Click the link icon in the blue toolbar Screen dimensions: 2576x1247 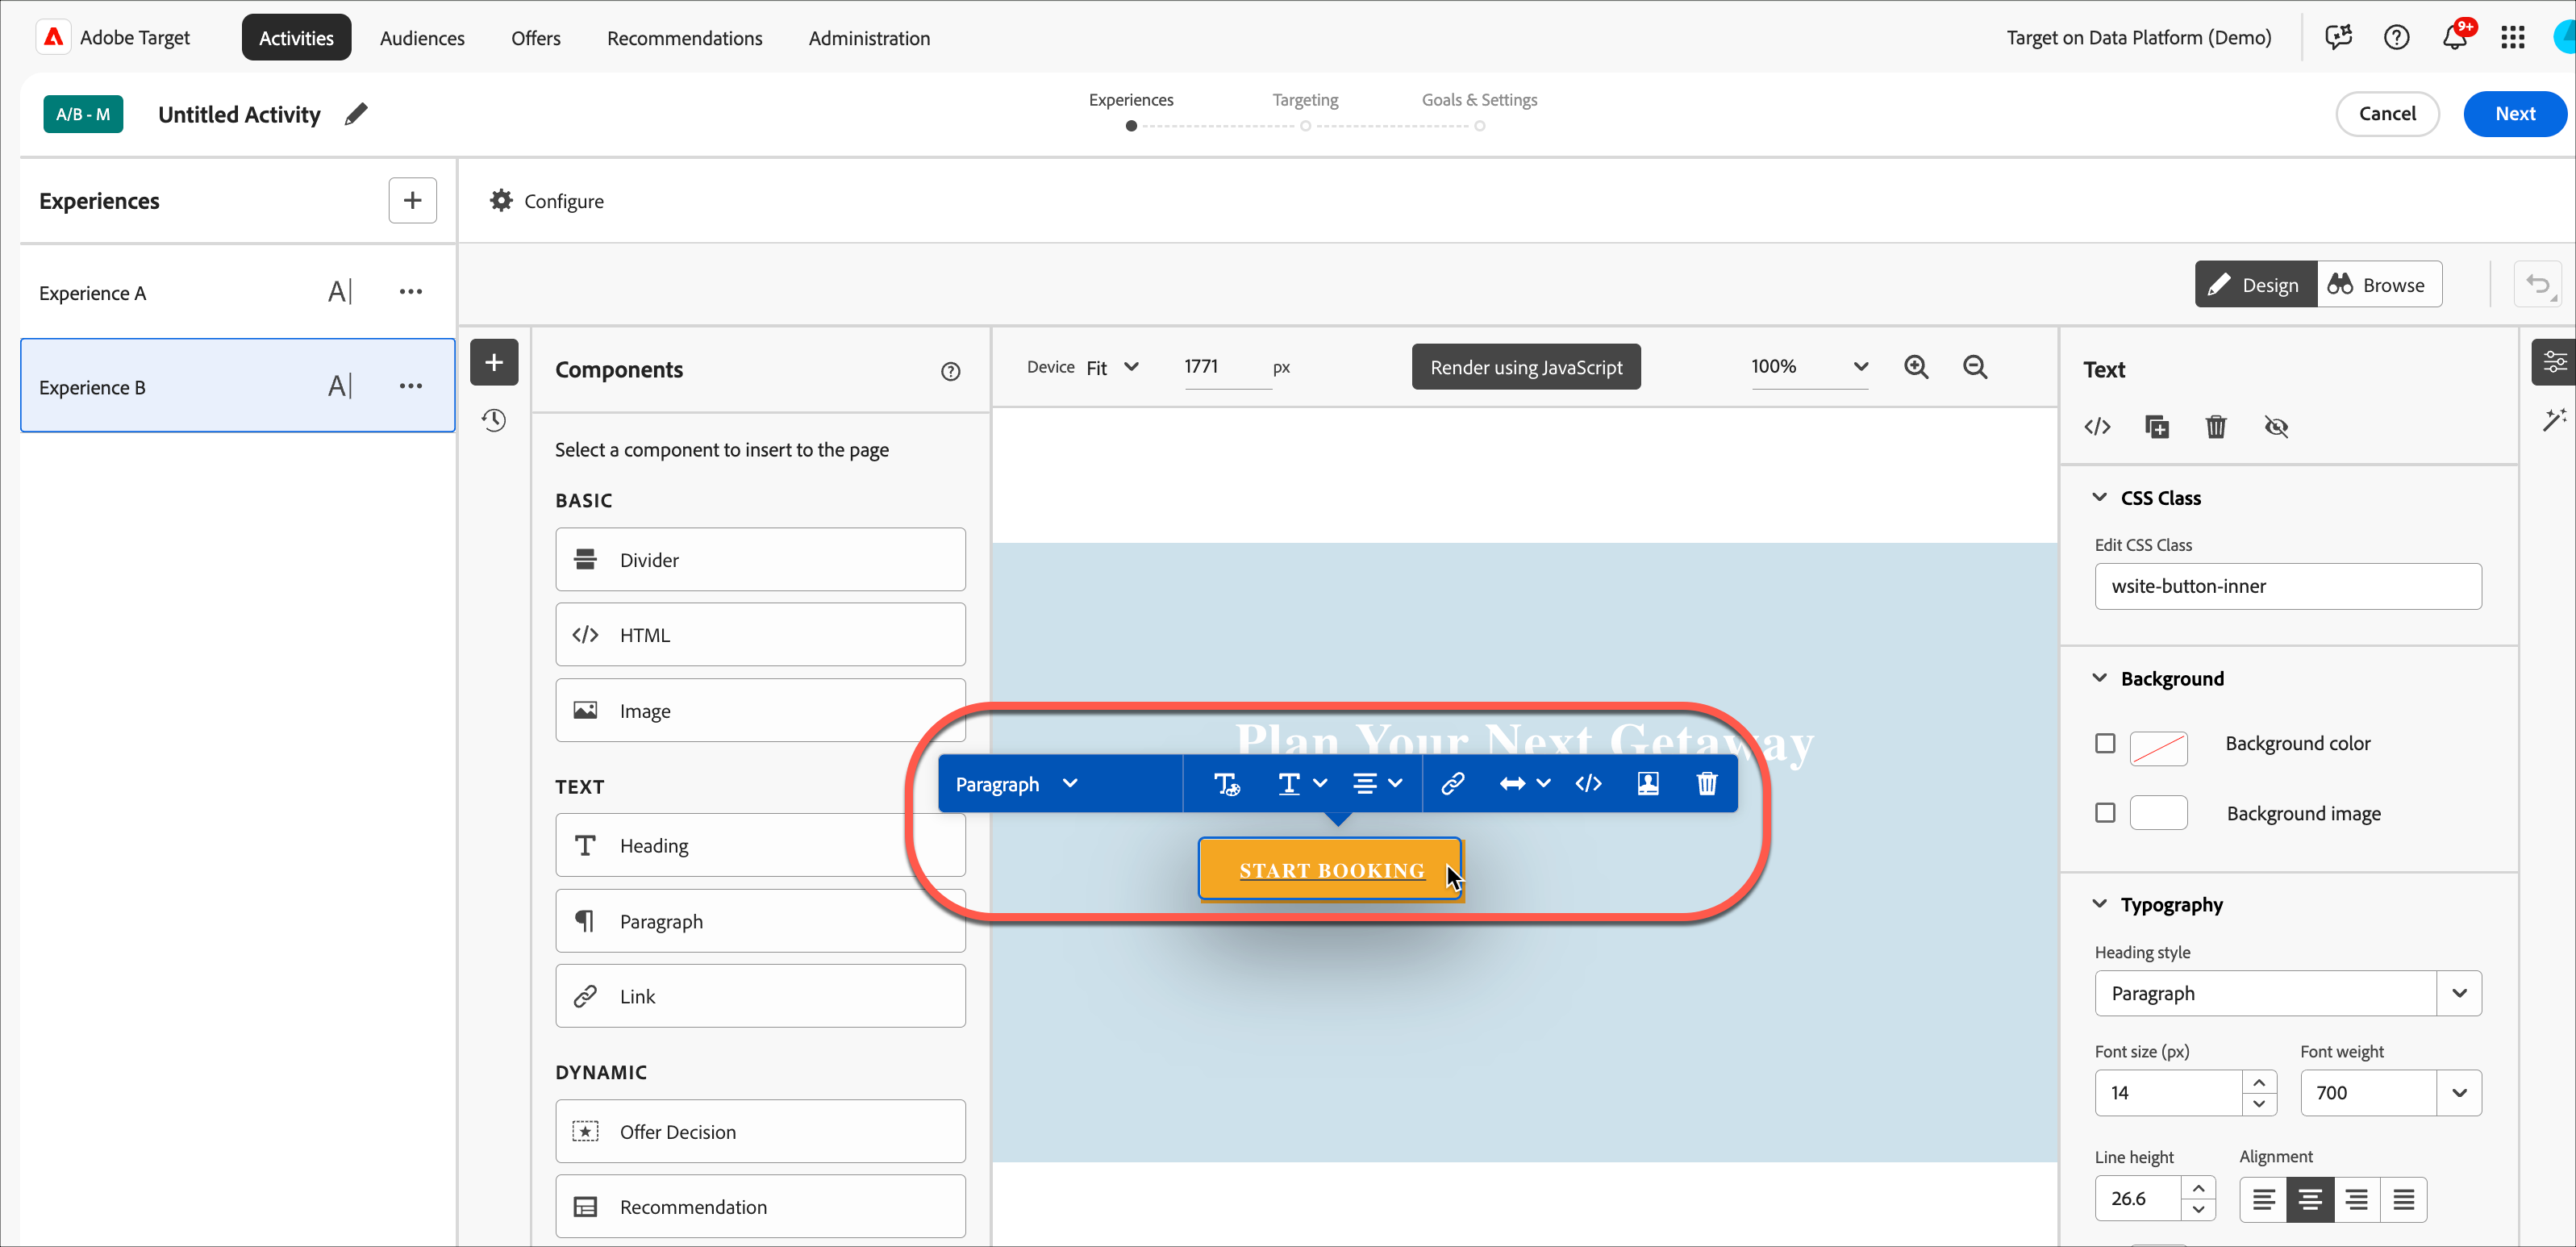[x=1452, y=783]
